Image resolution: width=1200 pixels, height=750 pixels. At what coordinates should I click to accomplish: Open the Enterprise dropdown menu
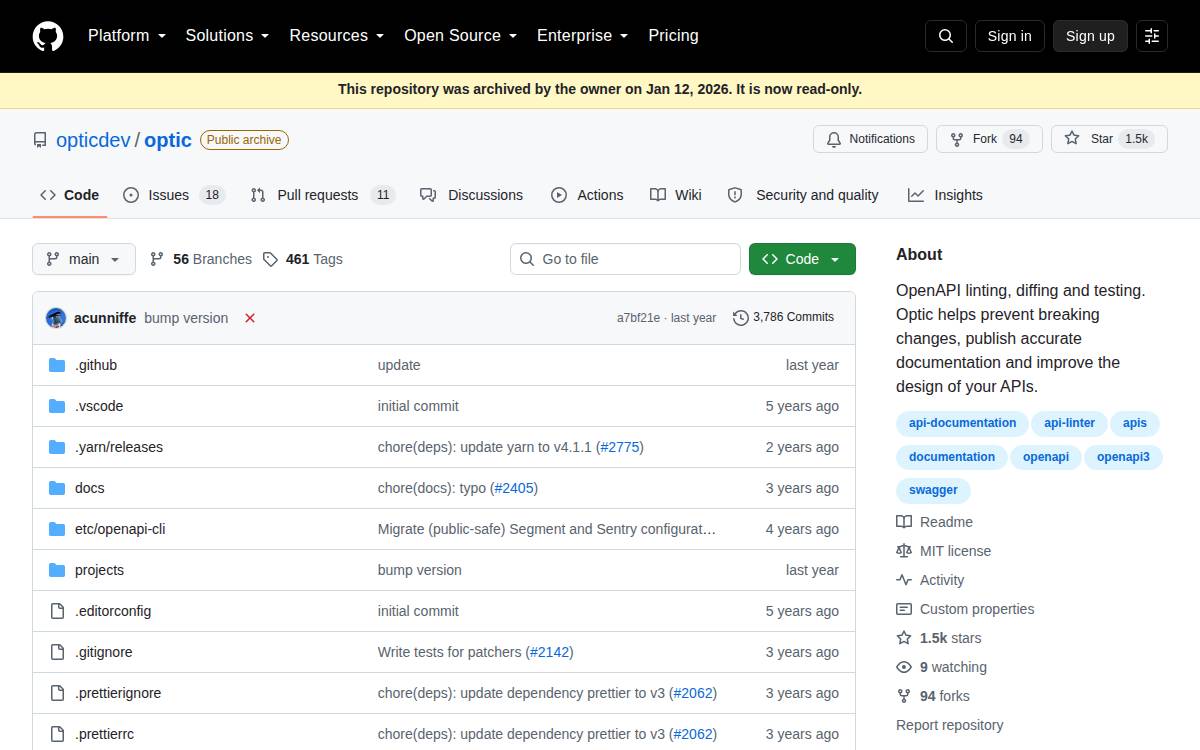click(582, 36)
